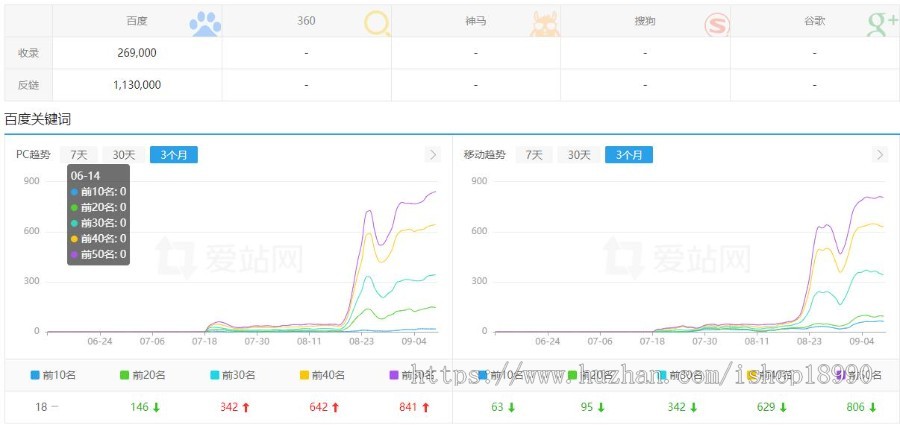Viewport: 900px width, 425px height.
Task: Click the Baidu paw icon in the header
Action: [205, 24]
